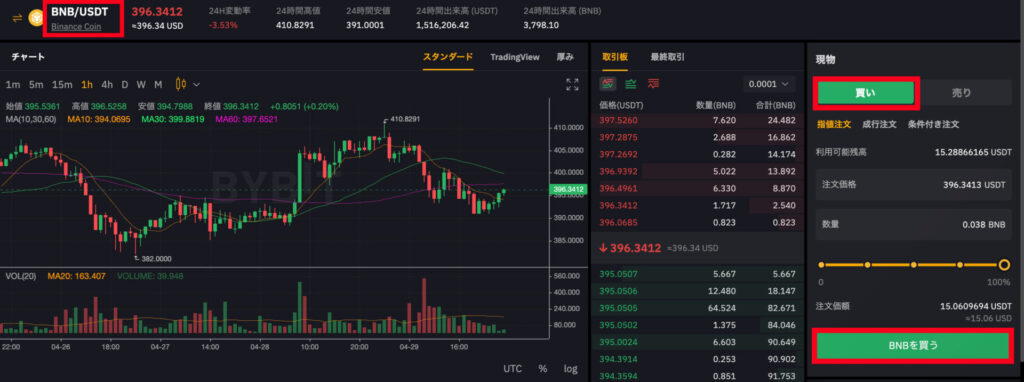Switch to the 売り sell toggle
This screenshot has width=1024, height=382.
coord(961,93)
